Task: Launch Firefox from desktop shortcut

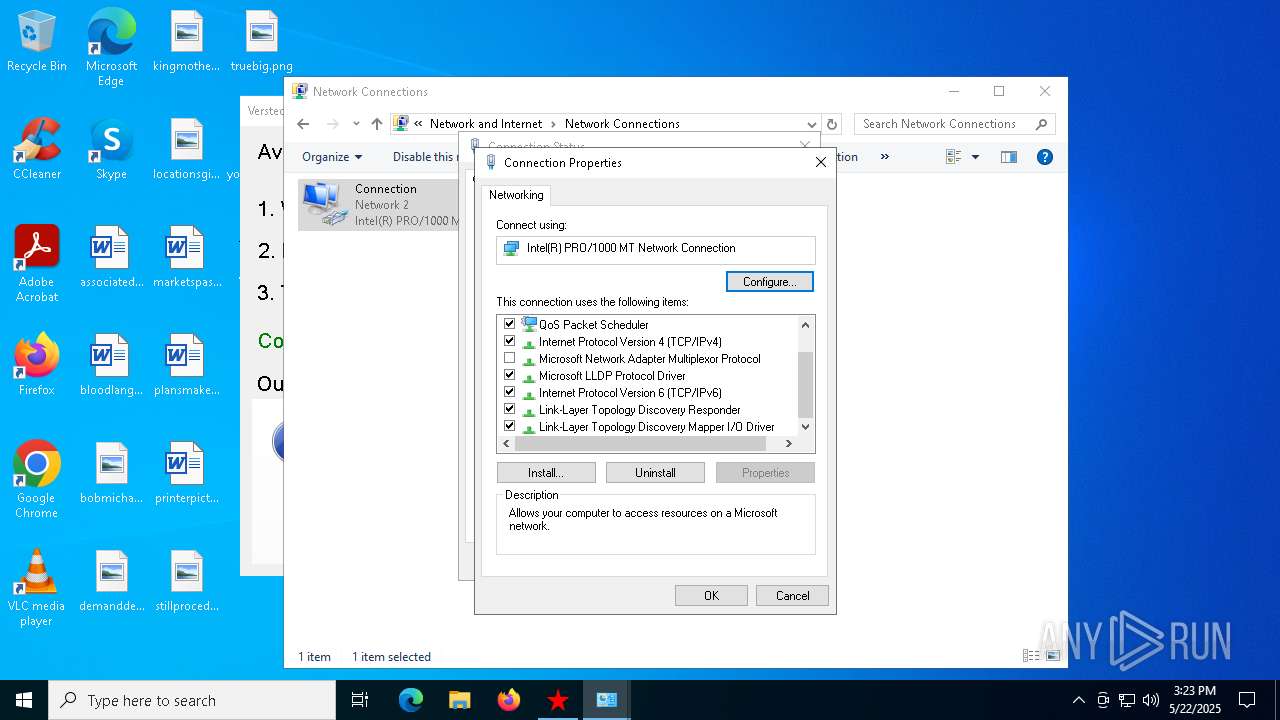Action: point(37,366)
